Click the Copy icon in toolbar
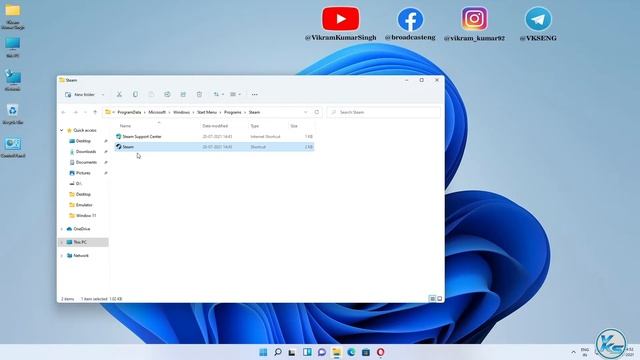 click(135, 94)
